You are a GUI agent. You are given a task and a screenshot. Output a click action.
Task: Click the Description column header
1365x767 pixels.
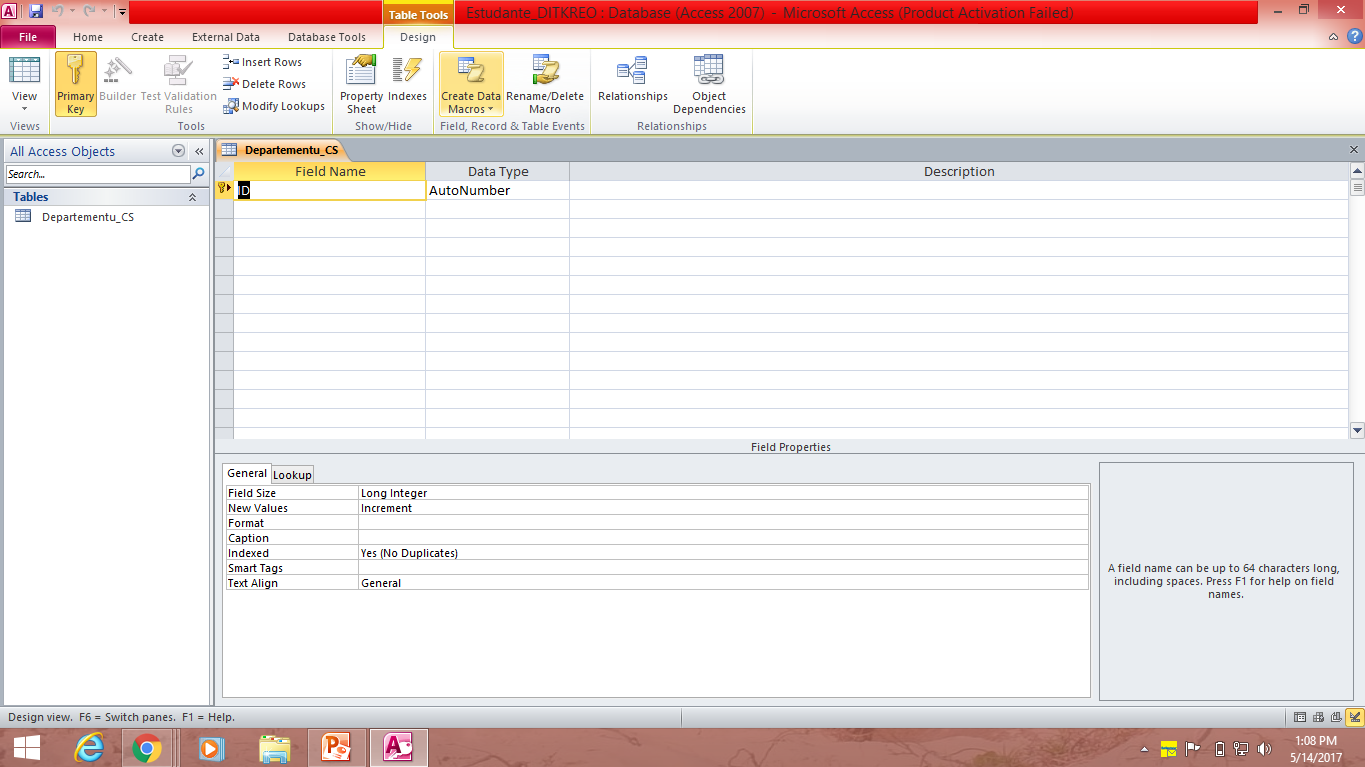tap(959, 171)
